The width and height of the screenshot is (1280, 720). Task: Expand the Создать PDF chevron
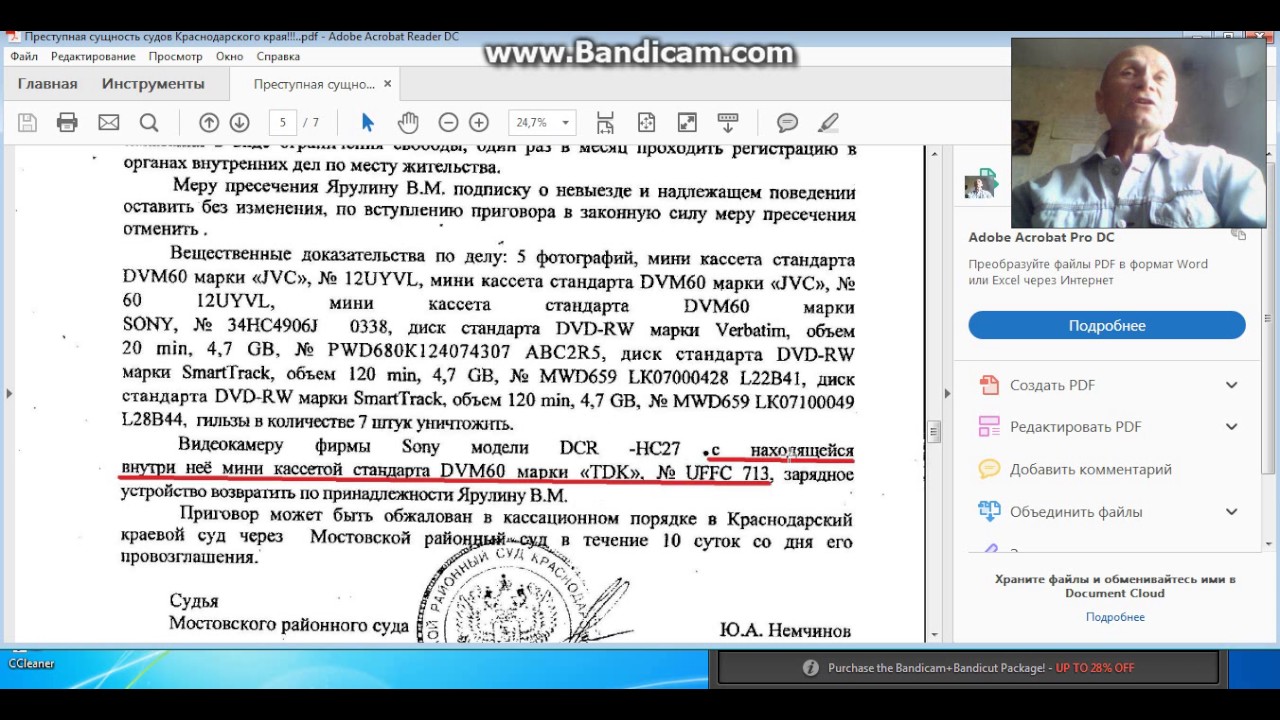1231,385
